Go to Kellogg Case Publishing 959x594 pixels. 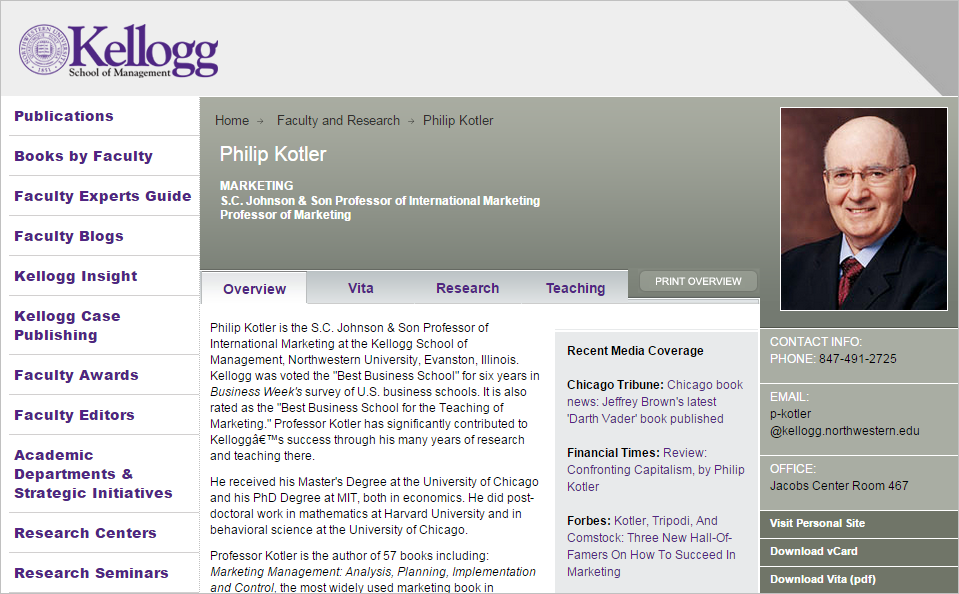[x=67, y=325]
